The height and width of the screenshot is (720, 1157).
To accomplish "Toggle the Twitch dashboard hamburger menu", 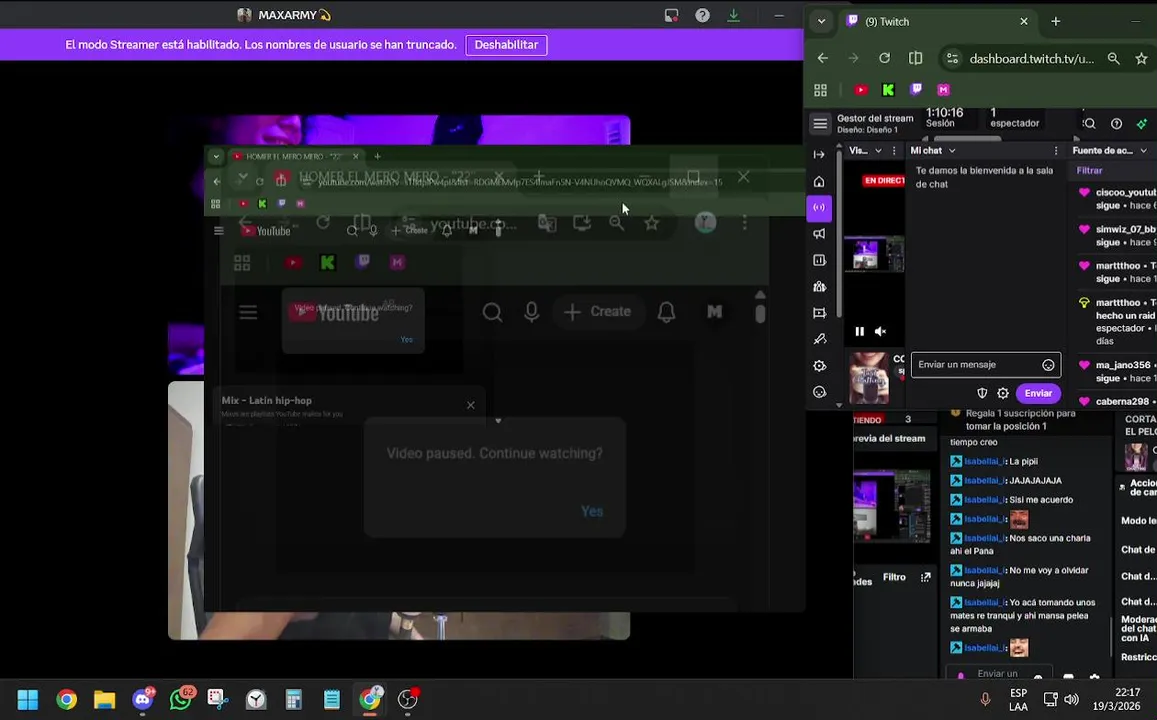I will coord(820,124).
